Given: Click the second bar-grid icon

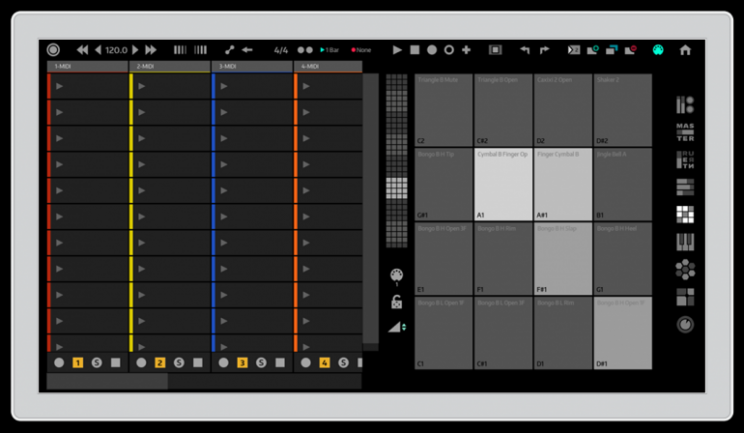Looking at the screenshot, I should 201,50.
